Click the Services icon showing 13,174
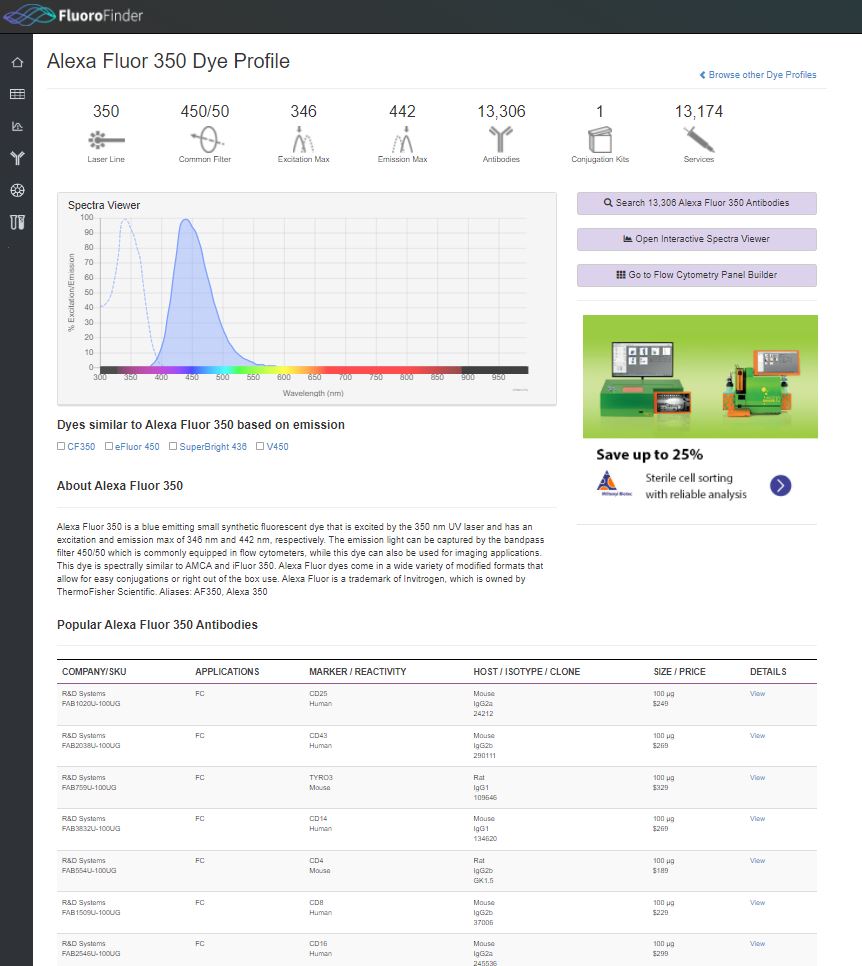Viewport: 862px width, 966px height. click(698, 137)
